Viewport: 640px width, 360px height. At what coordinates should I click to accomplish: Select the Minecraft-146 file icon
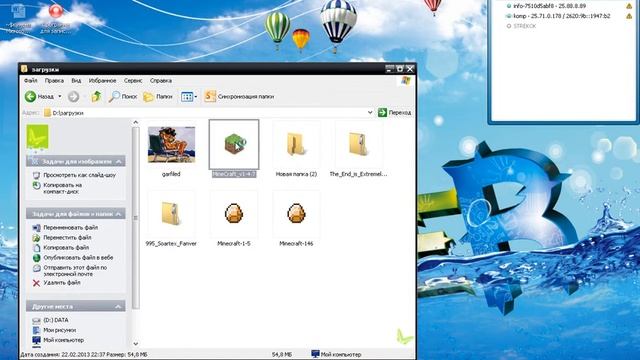tap(296, 213)
